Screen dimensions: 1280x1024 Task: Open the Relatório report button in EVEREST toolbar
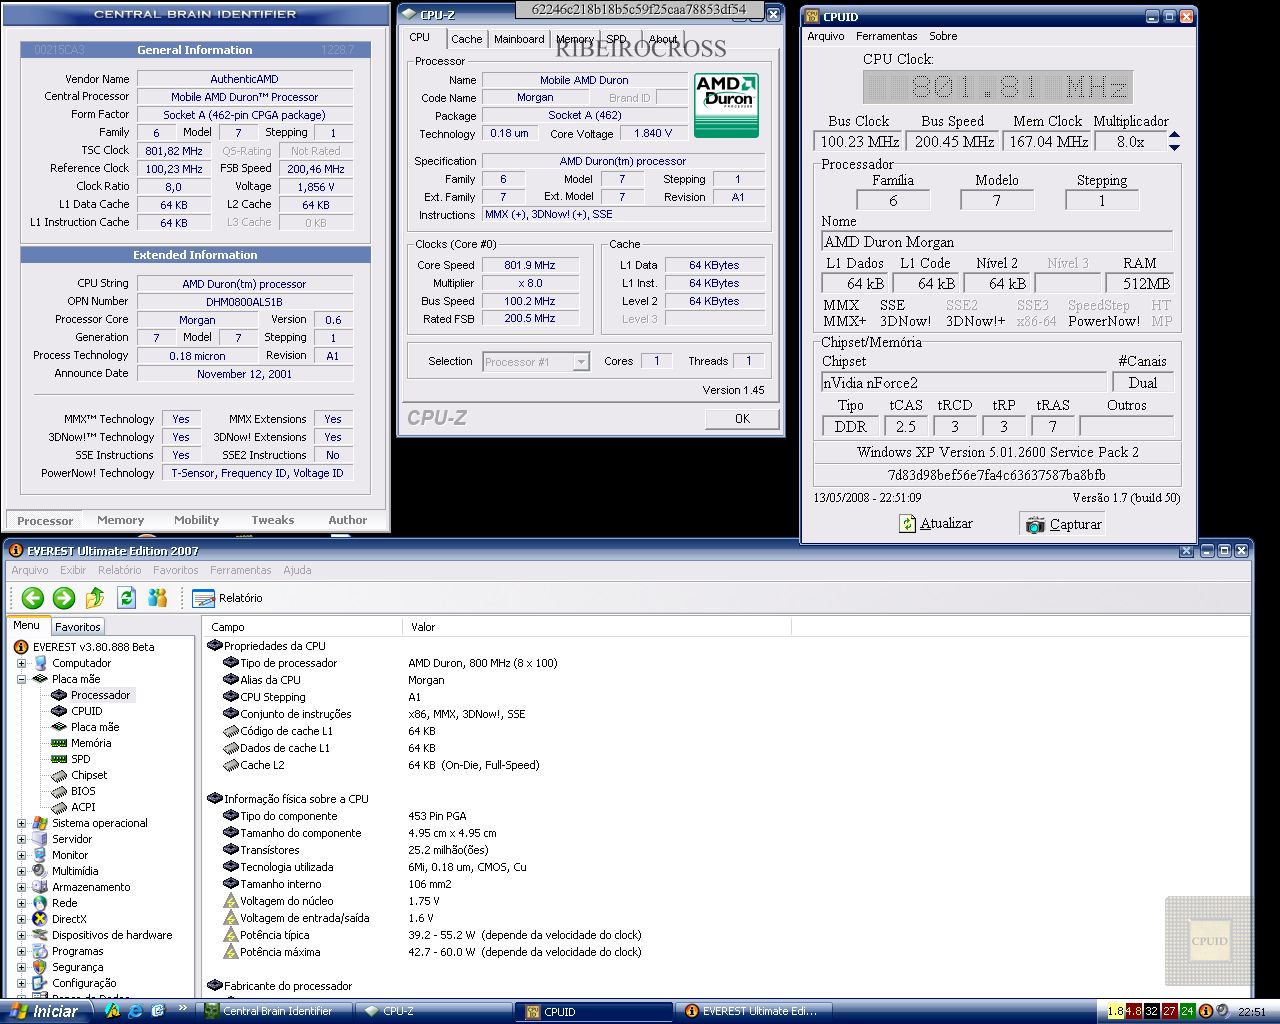(x=227, y=598)
